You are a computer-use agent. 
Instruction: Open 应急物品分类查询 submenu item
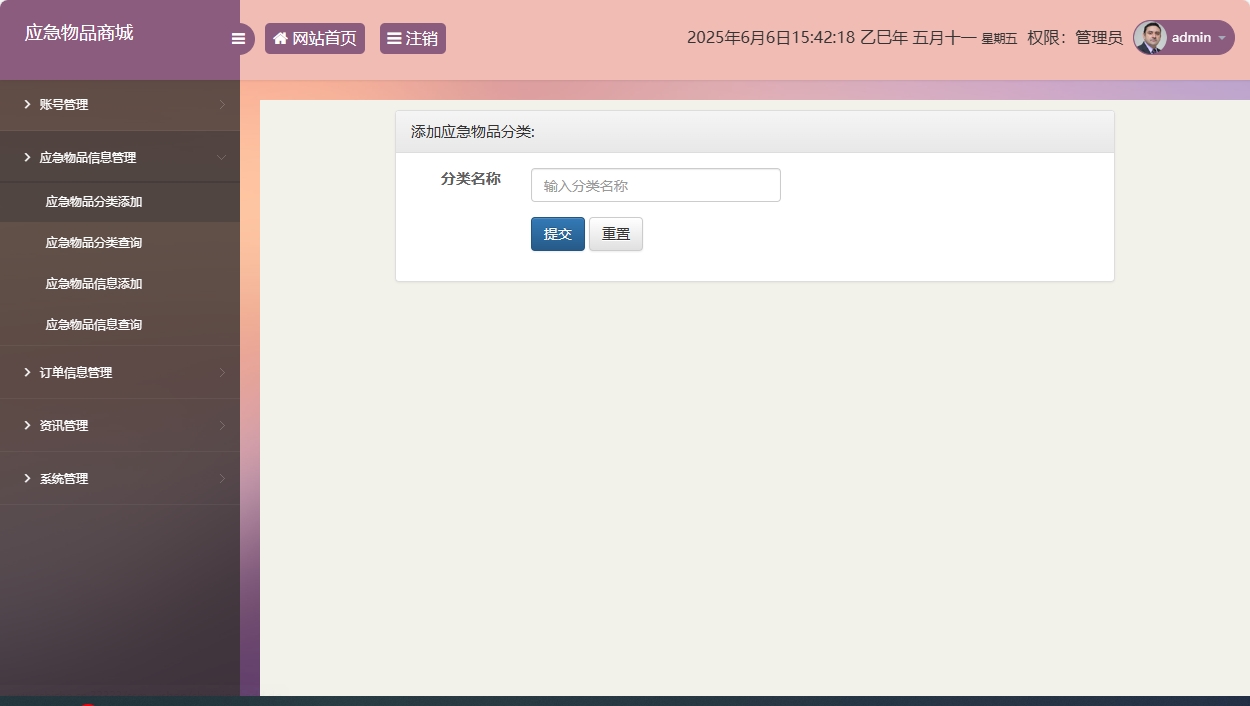click(x=120, y=243)
